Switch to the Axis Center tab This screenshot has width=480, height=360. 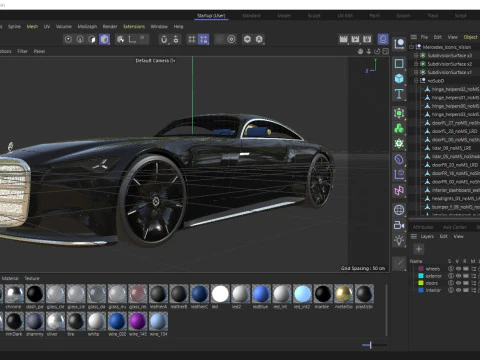pos(454,227)
